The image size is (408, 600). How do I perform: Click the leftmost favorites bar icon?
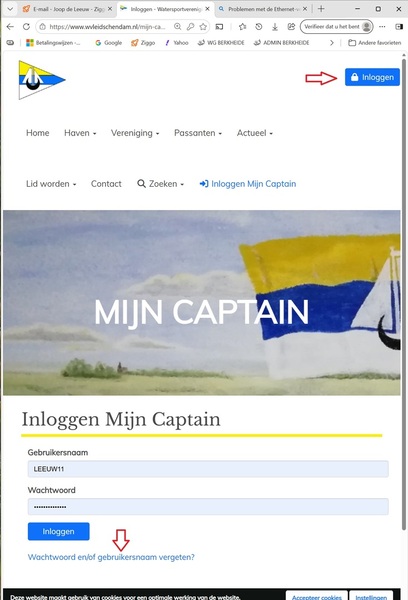pos(10,42)
